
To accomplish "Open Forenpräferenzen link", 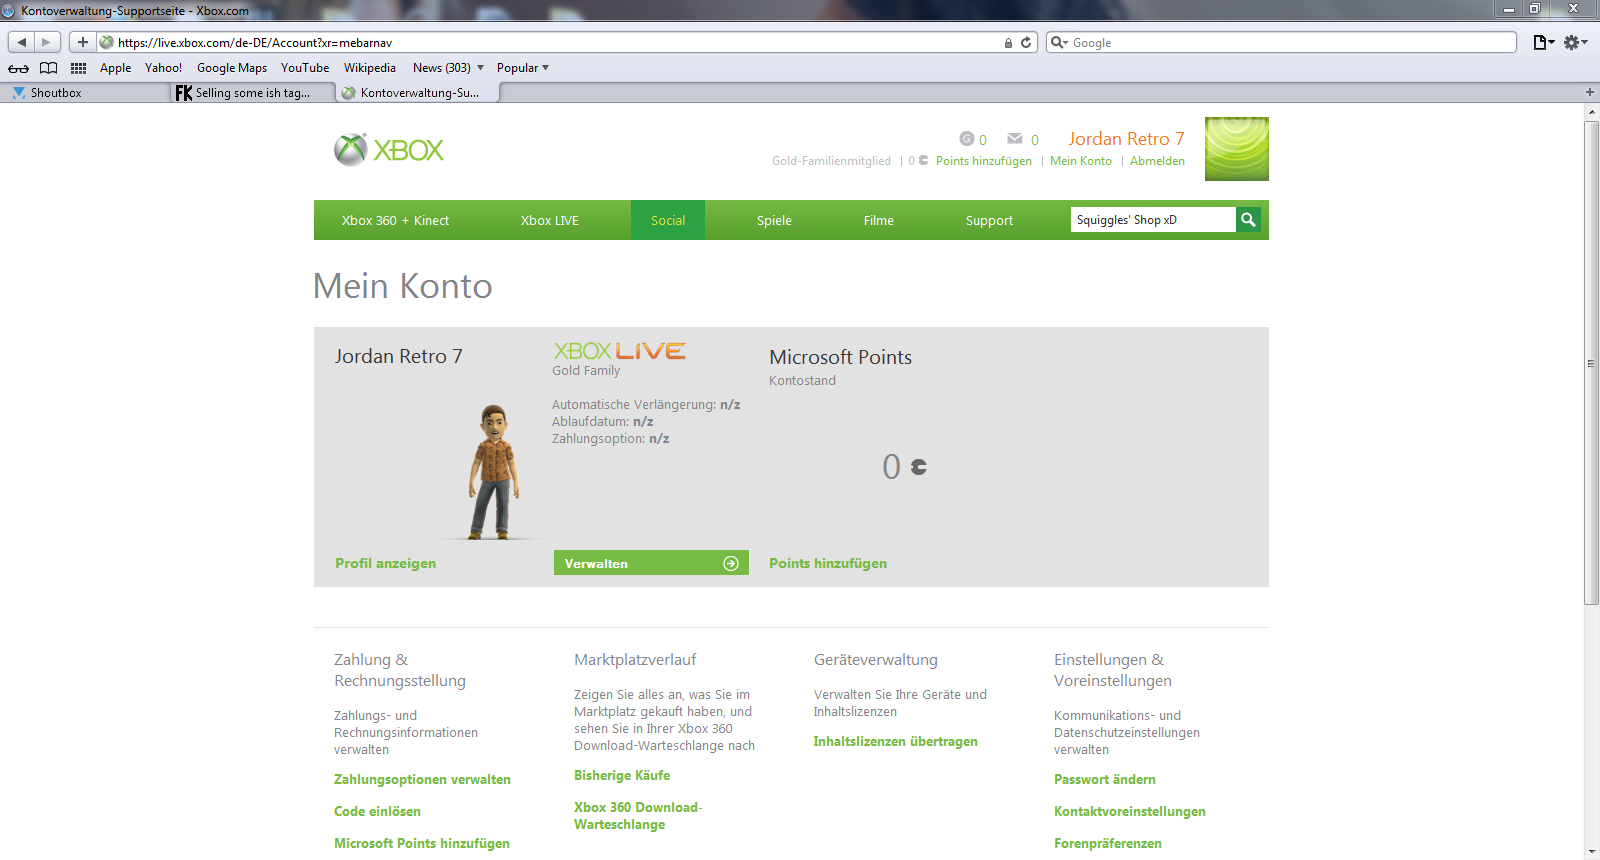I will [1108, 843].
